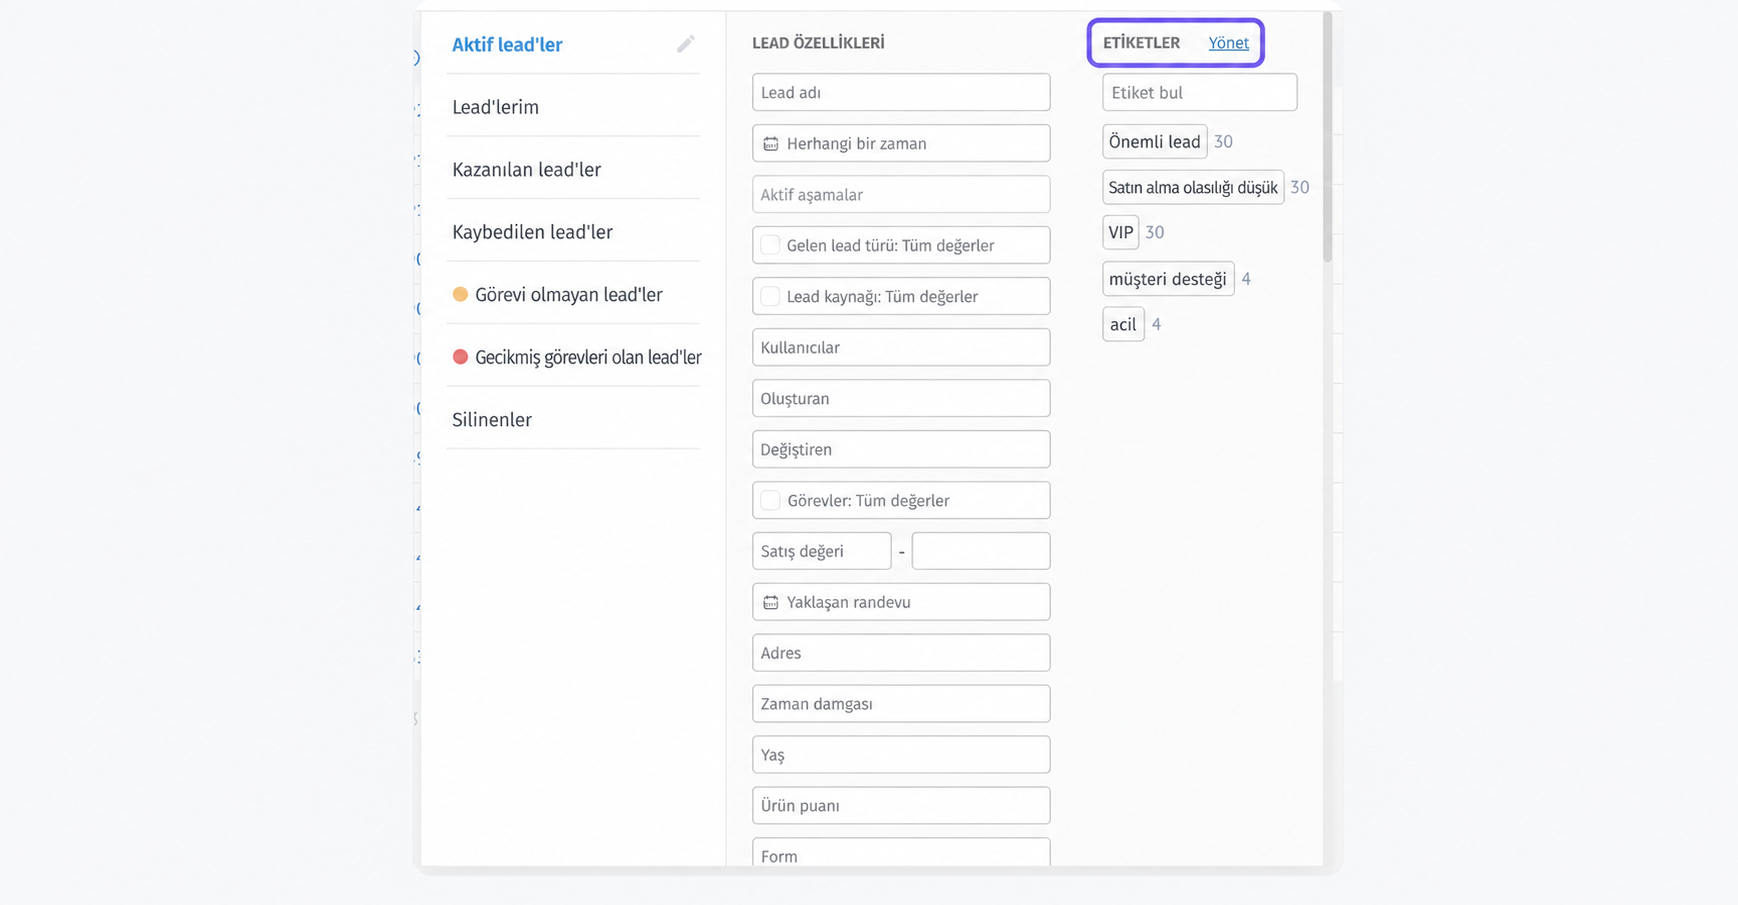Click the Adres input field
1738x905 pixels.
[901, 653]
